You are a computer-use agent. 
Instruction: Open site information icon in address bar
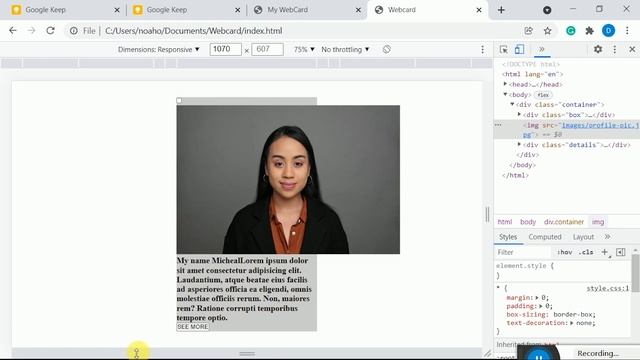pyautogui.click(x=73, y=31)
